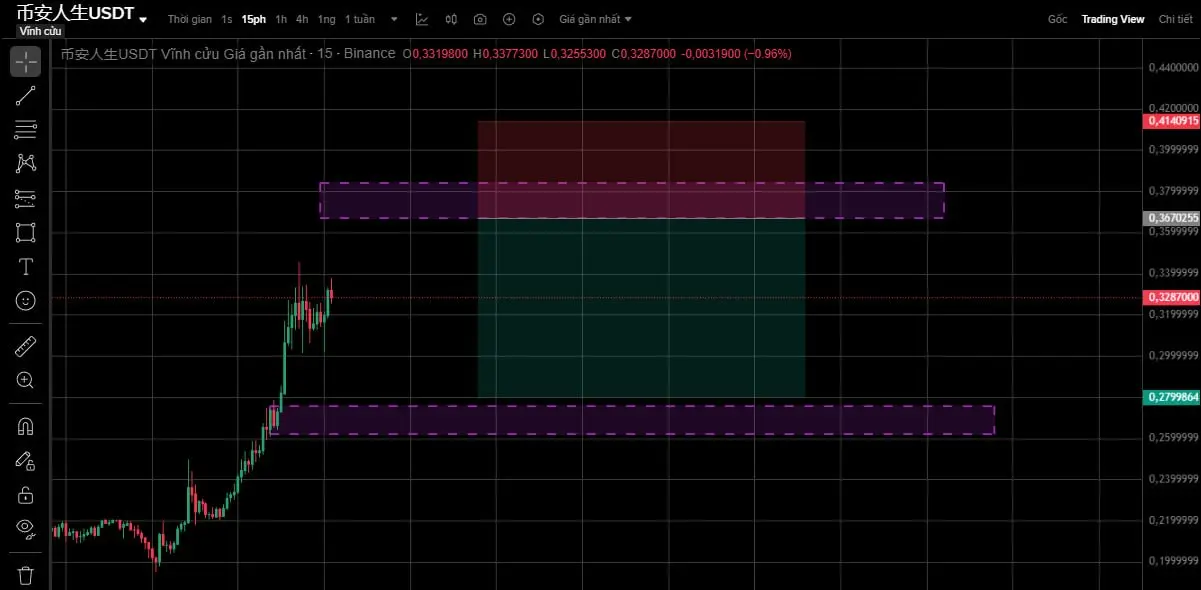Open the emoji icons tool
Image resolution: width=1201 pixels, height=590 pixels.
pyautogui.click(x=26, y=300)
